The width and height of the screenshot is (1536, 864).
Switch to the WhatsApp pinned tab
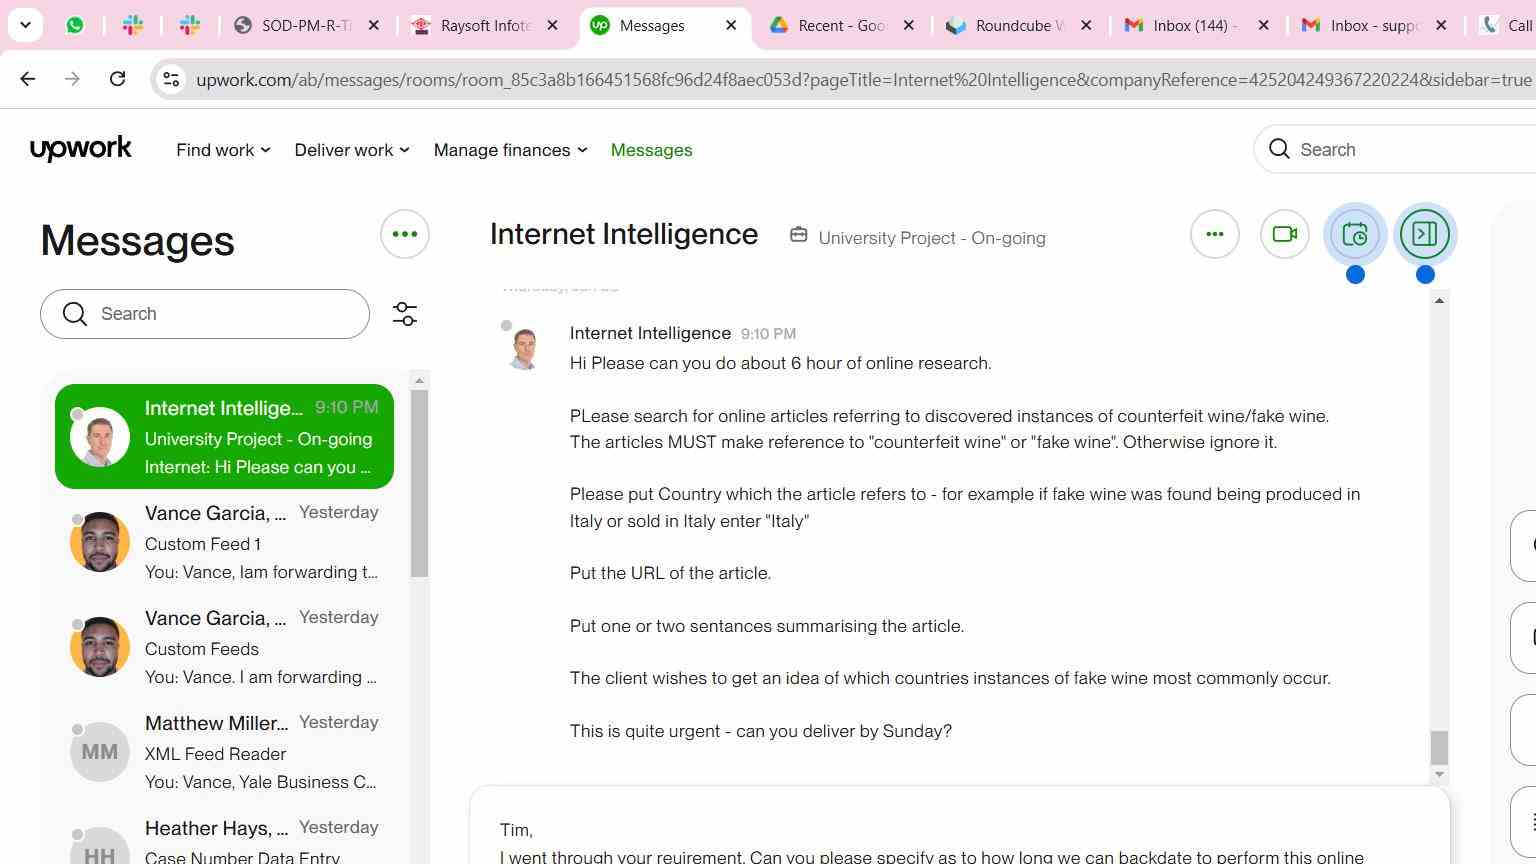click(x=75, y=25)
